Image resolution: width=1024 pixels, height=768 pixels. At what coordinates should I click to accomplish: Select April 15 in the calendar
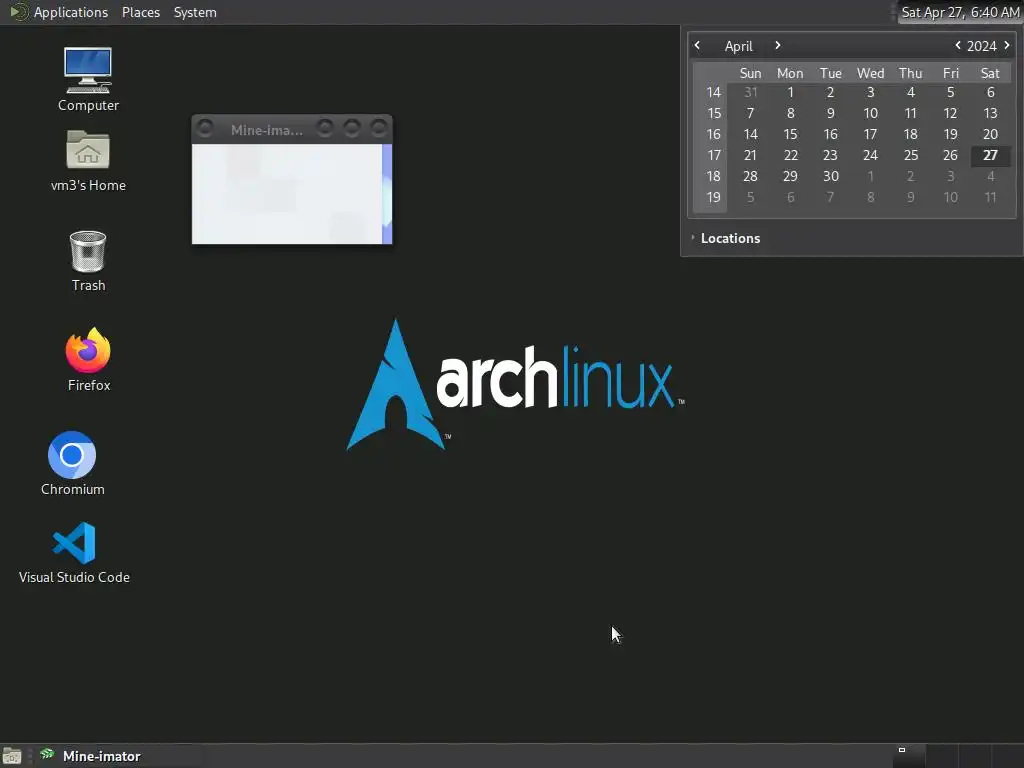click(790, 135)
